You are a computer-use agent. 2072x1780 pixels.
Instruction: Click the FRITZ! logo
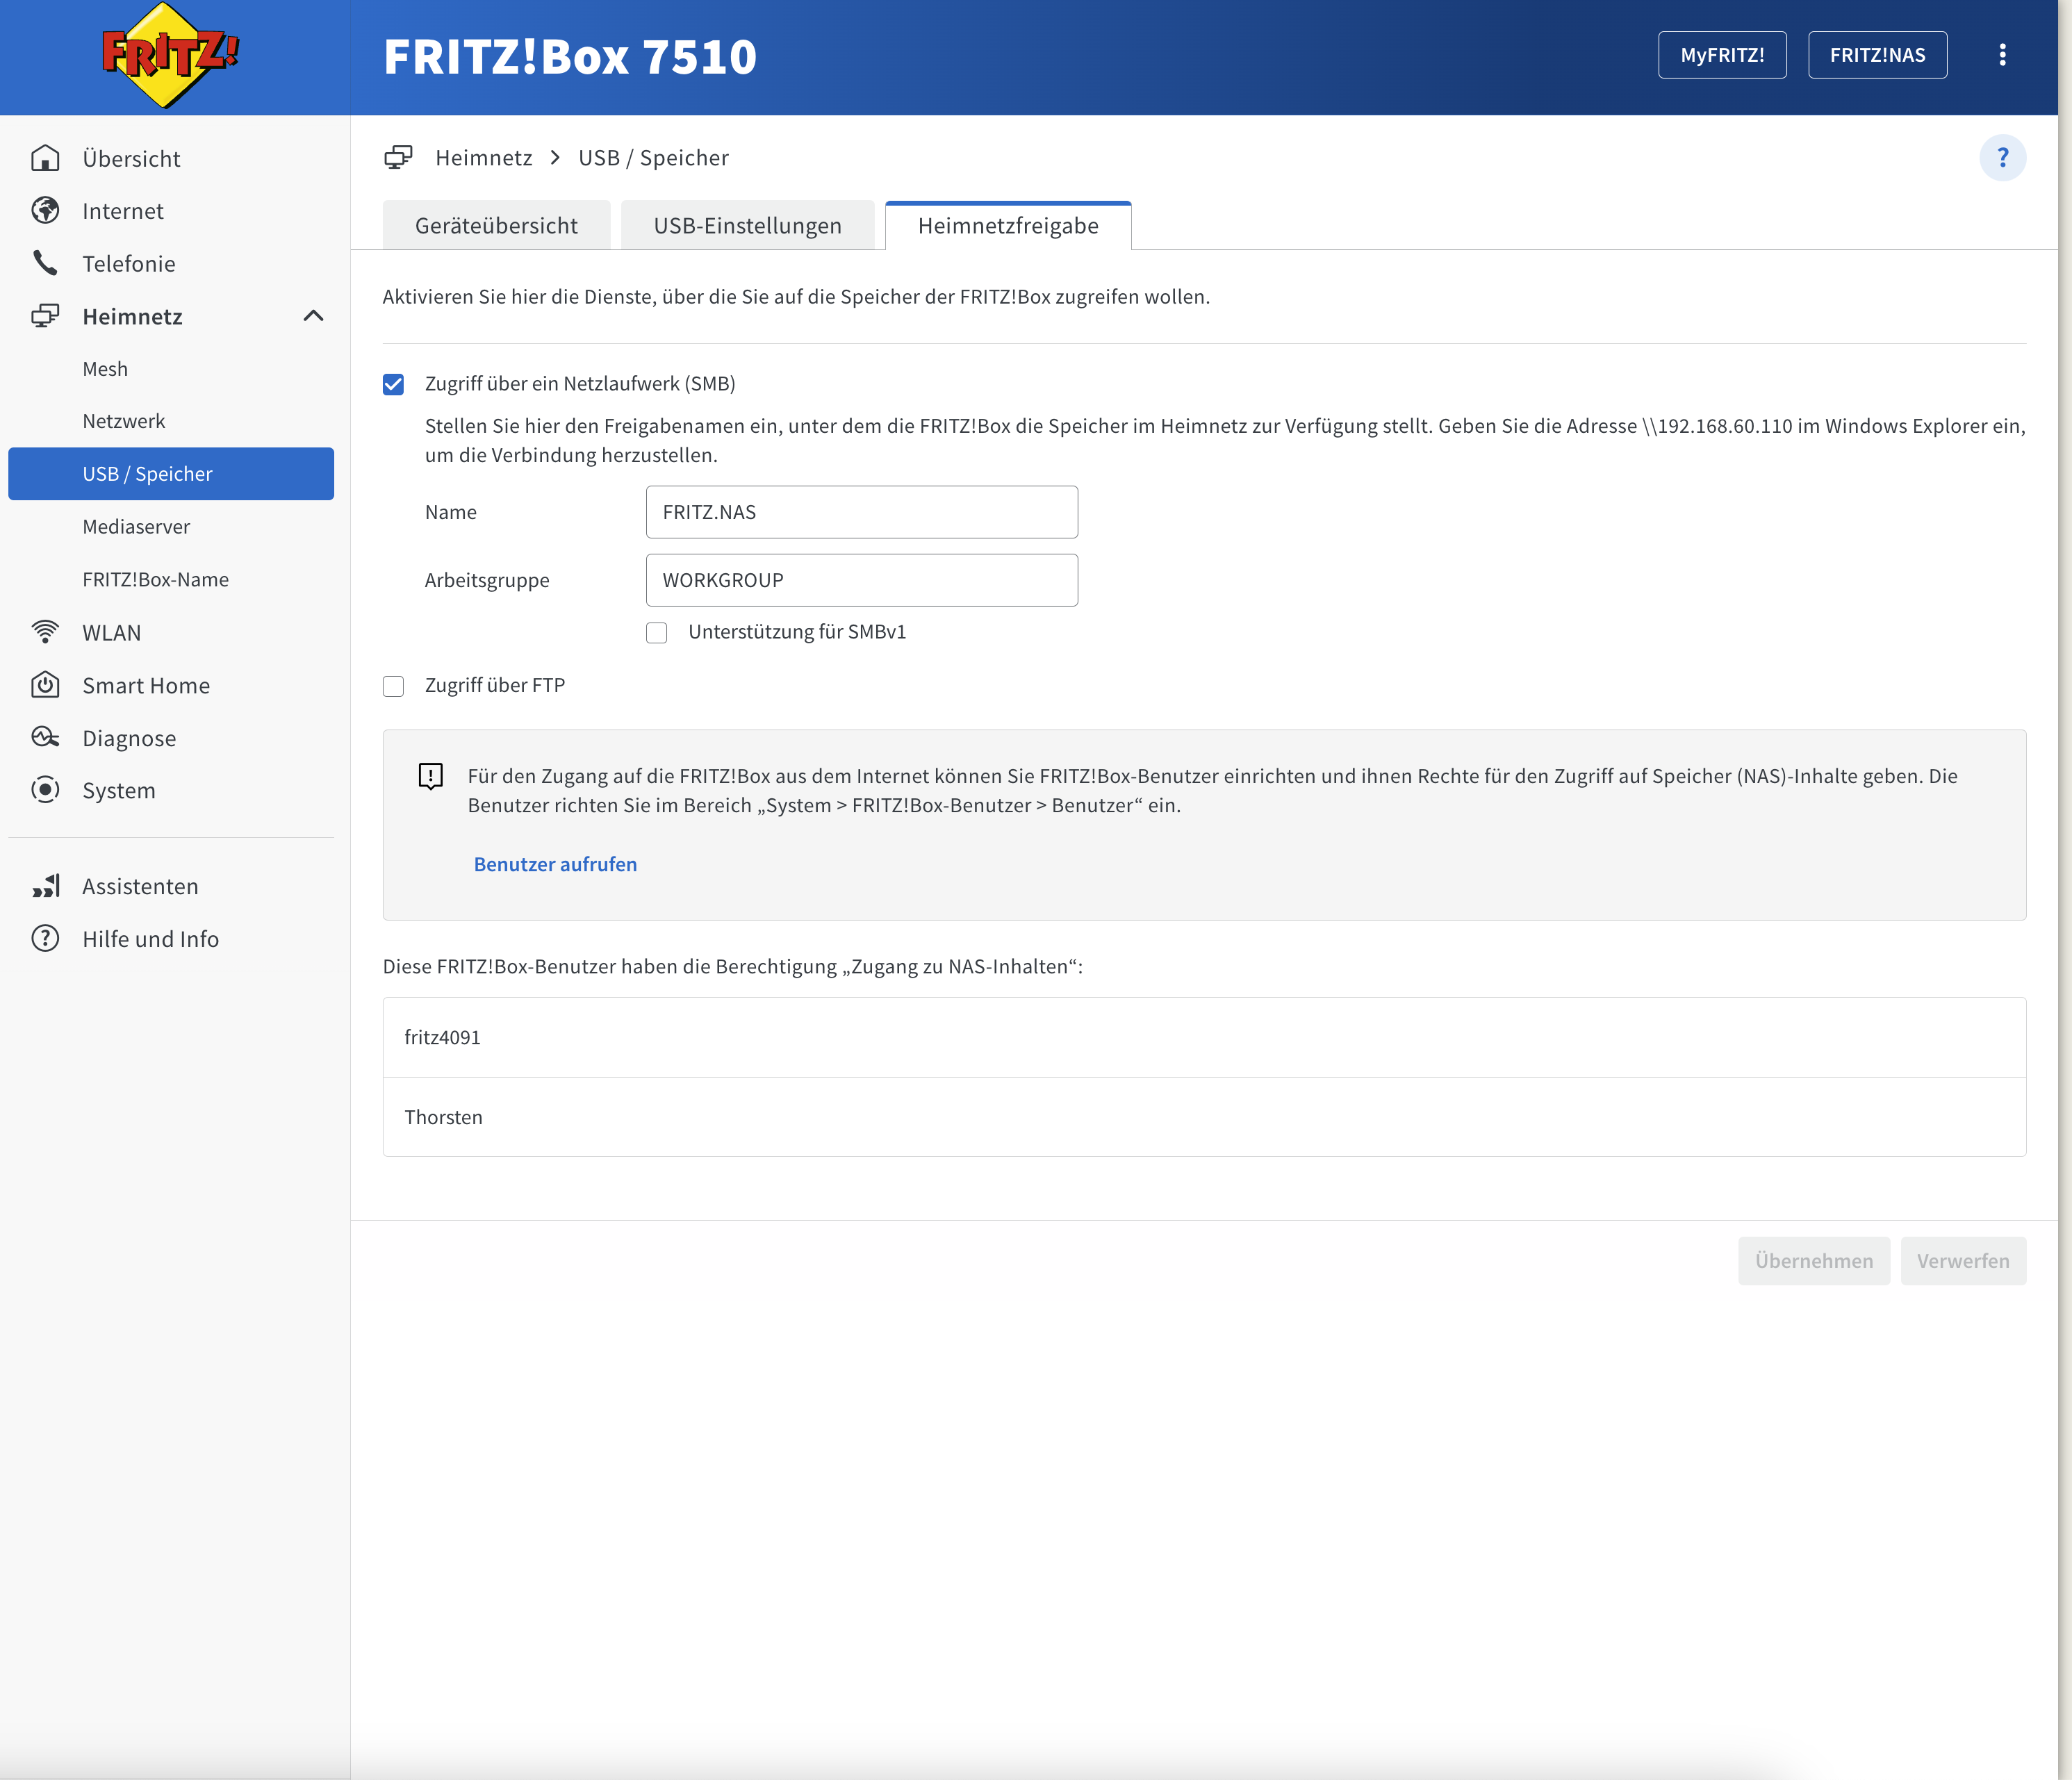click(171, 55)
